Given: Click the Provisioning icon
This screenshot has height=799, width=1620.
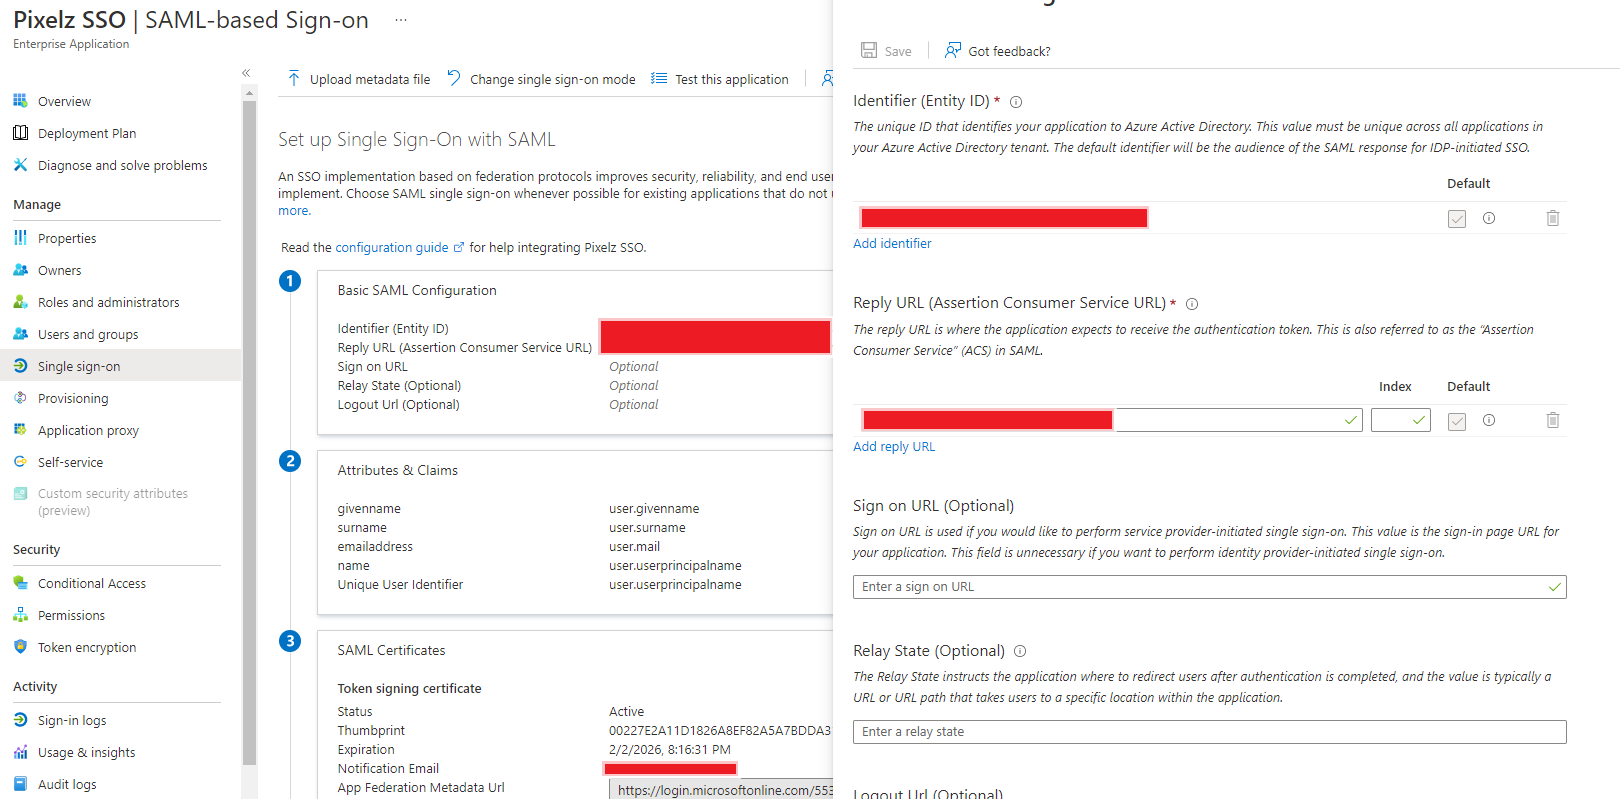Looking at the screenshot, I should coord(20,398).
